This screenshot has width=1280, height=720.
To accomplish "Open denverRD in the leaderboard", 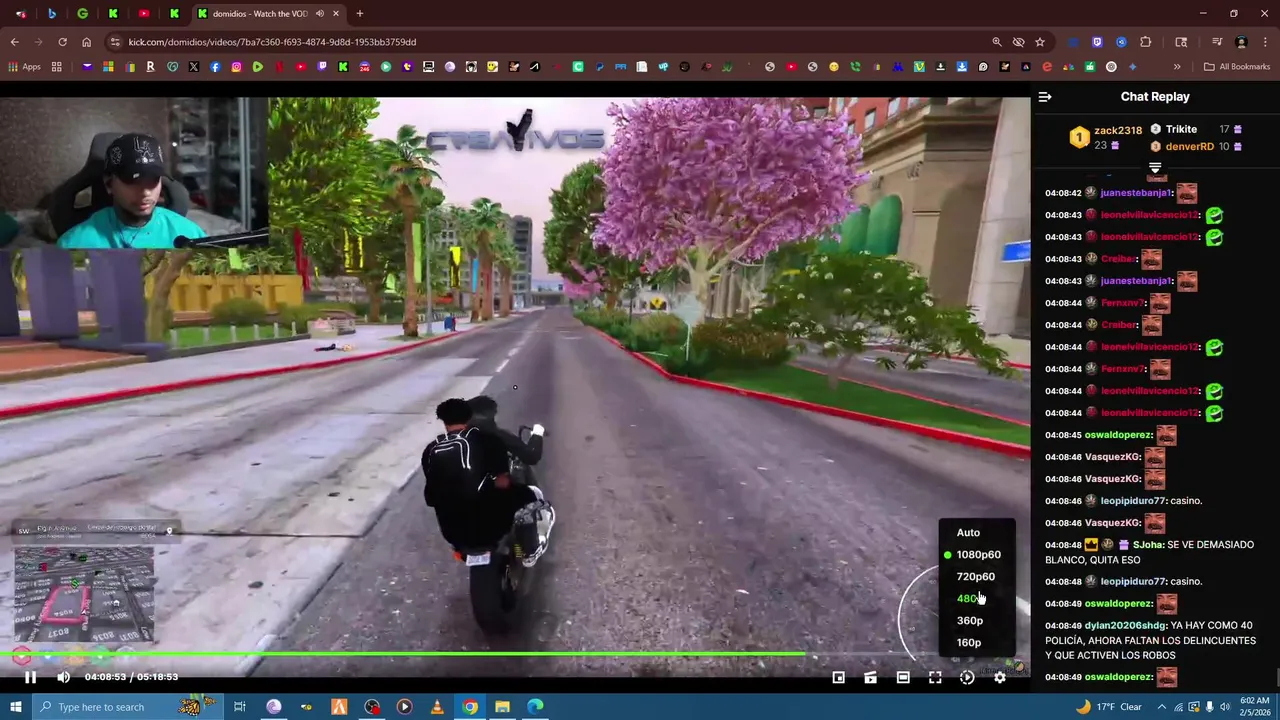I will (x=1189, y=146).
